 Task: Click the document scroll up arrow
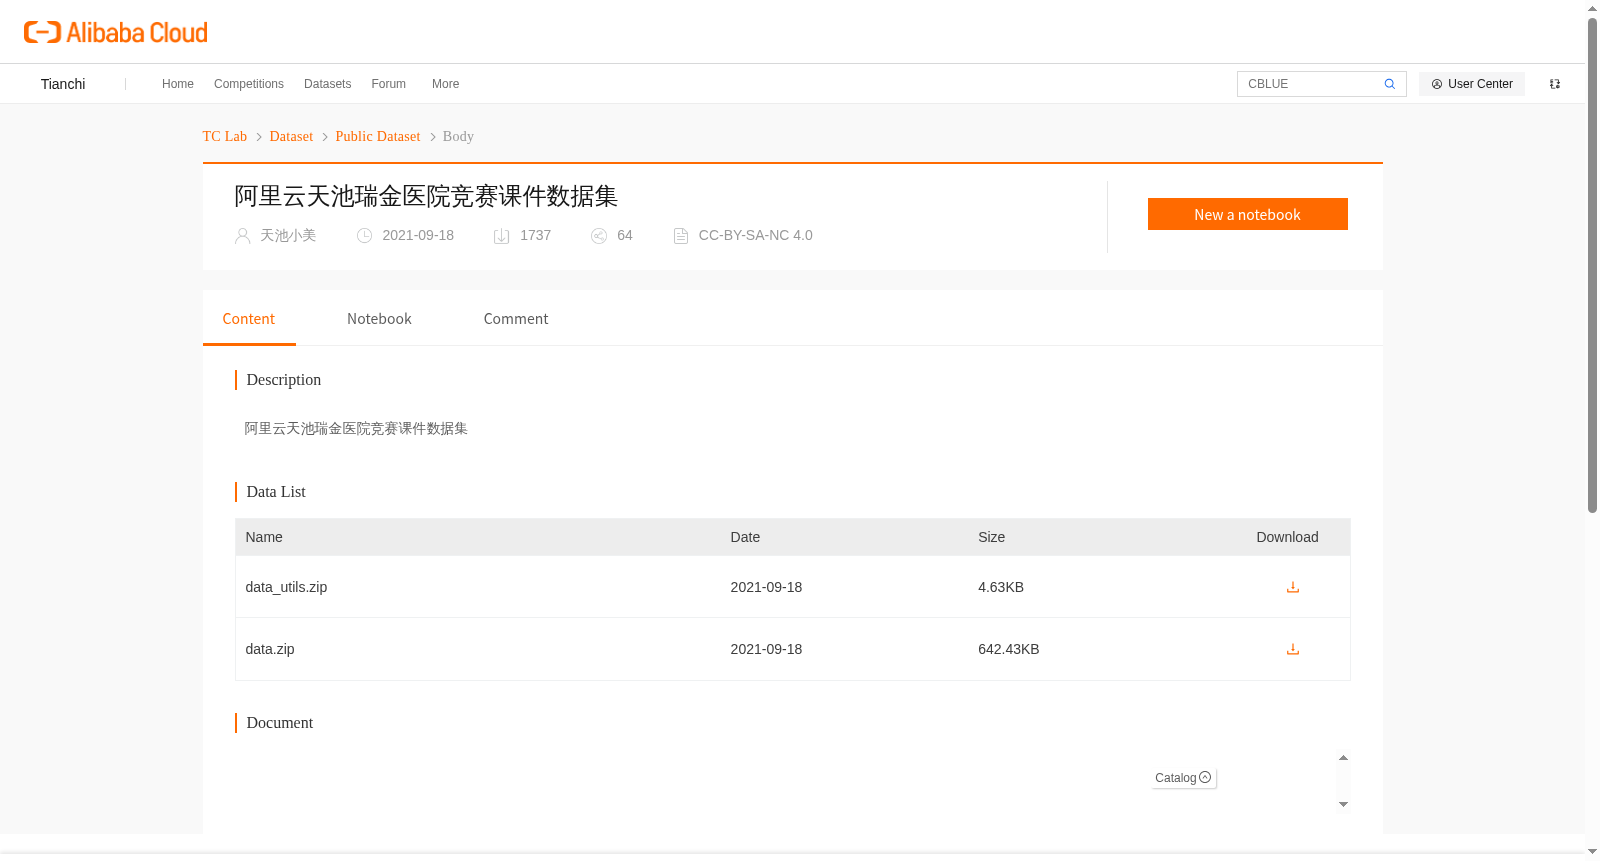click(x=1343, y=757)
